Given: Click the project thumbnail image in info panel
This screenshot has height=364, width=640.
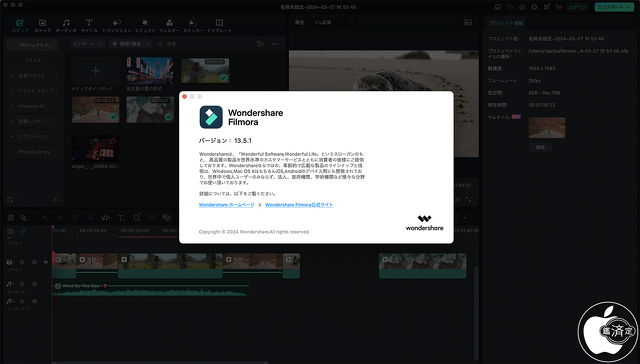Looking at the screenshot, I should click(547, 128).
